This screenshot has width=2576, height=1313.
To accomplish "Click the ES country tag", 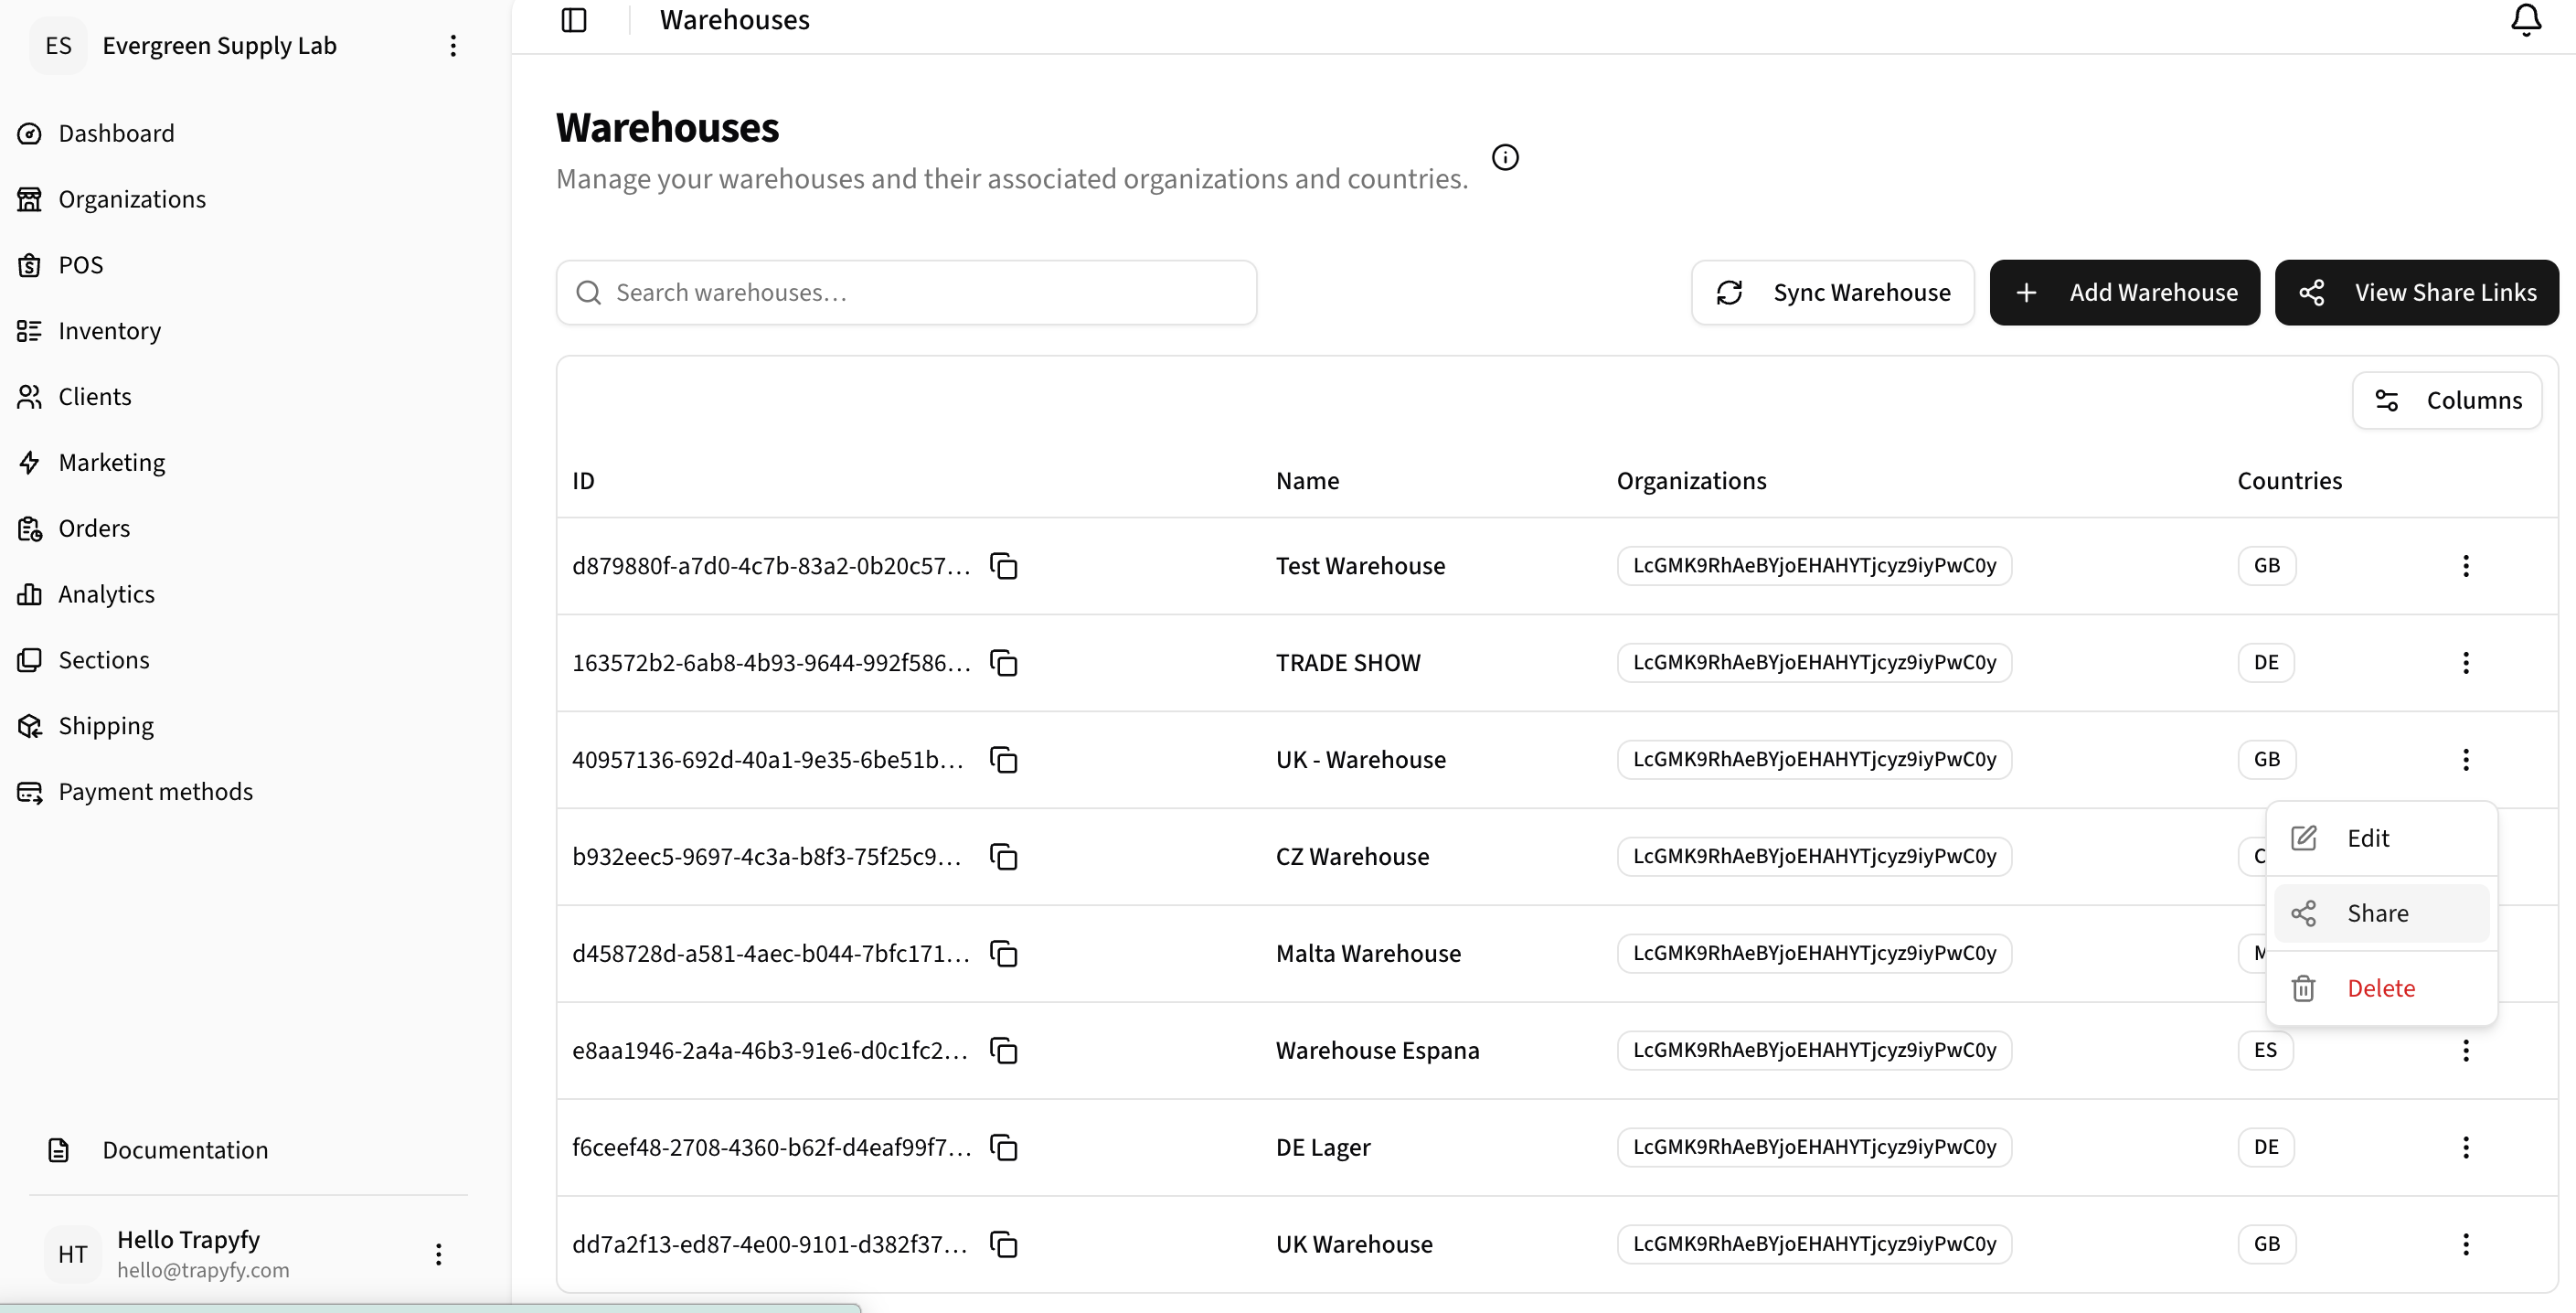I will [2265, 1051].
